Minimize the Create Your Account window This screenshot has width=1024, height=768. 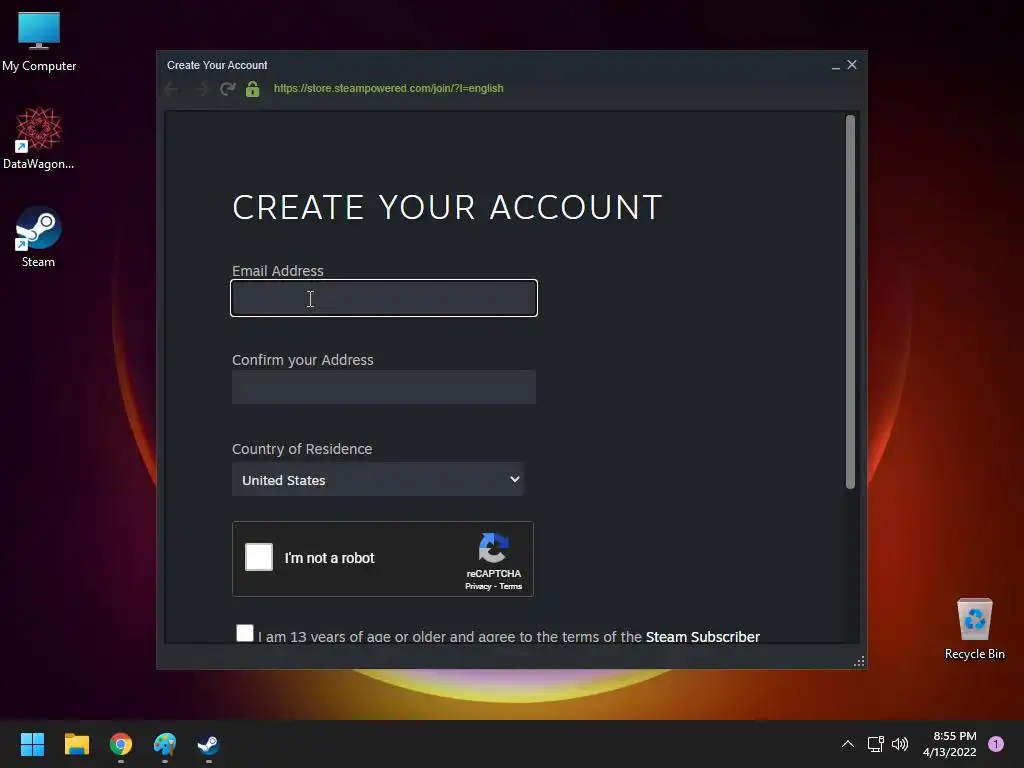[x=835, y=65]
